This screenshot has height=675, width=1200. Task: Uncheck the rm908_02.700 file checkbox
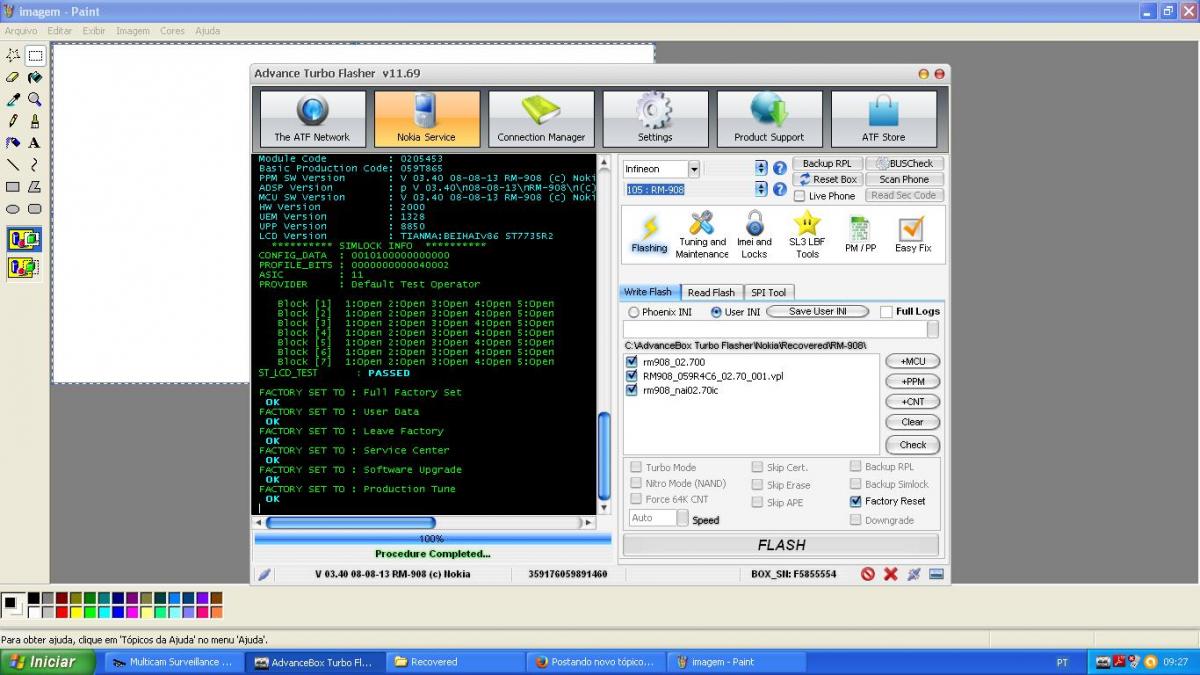[631, 361]
